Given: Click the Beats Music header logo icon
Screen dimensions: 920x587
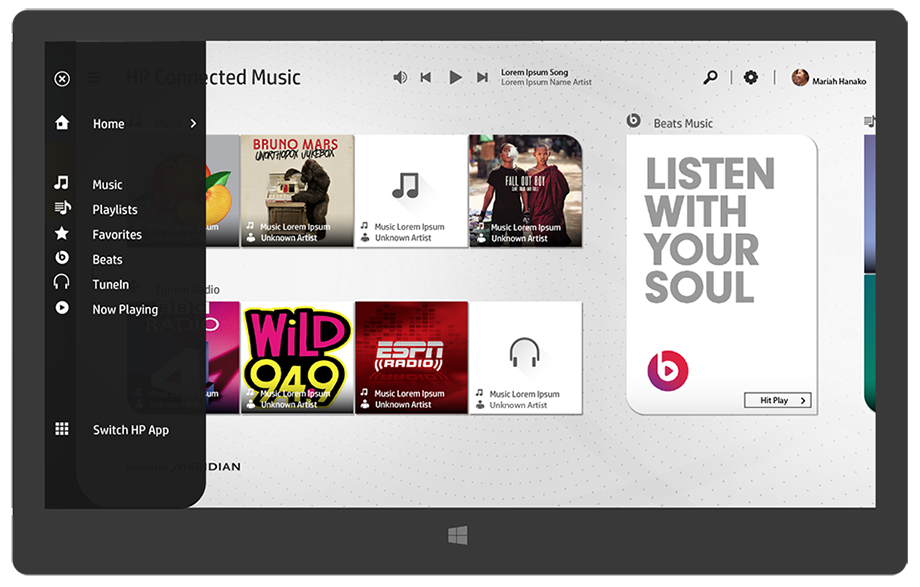Looking at the screenshot, I should coord(634,120).
